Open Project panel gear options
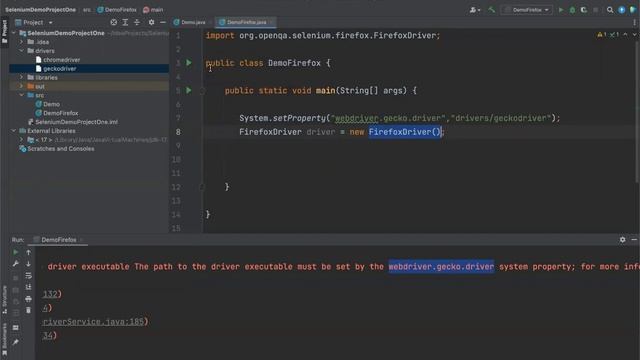Image resolution: width=640 pixels, height=360 pixels. point(151,22)
